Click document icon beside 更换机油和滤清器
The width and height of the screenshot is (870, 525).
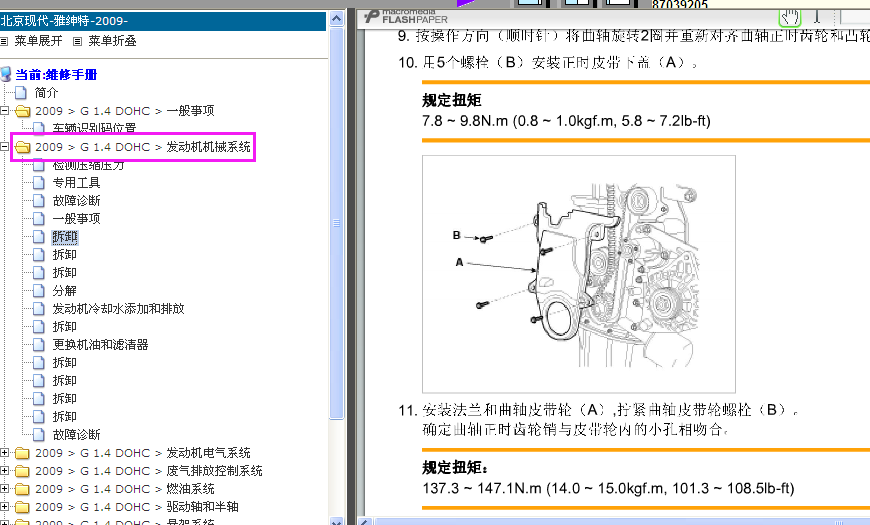coord(38,345)
